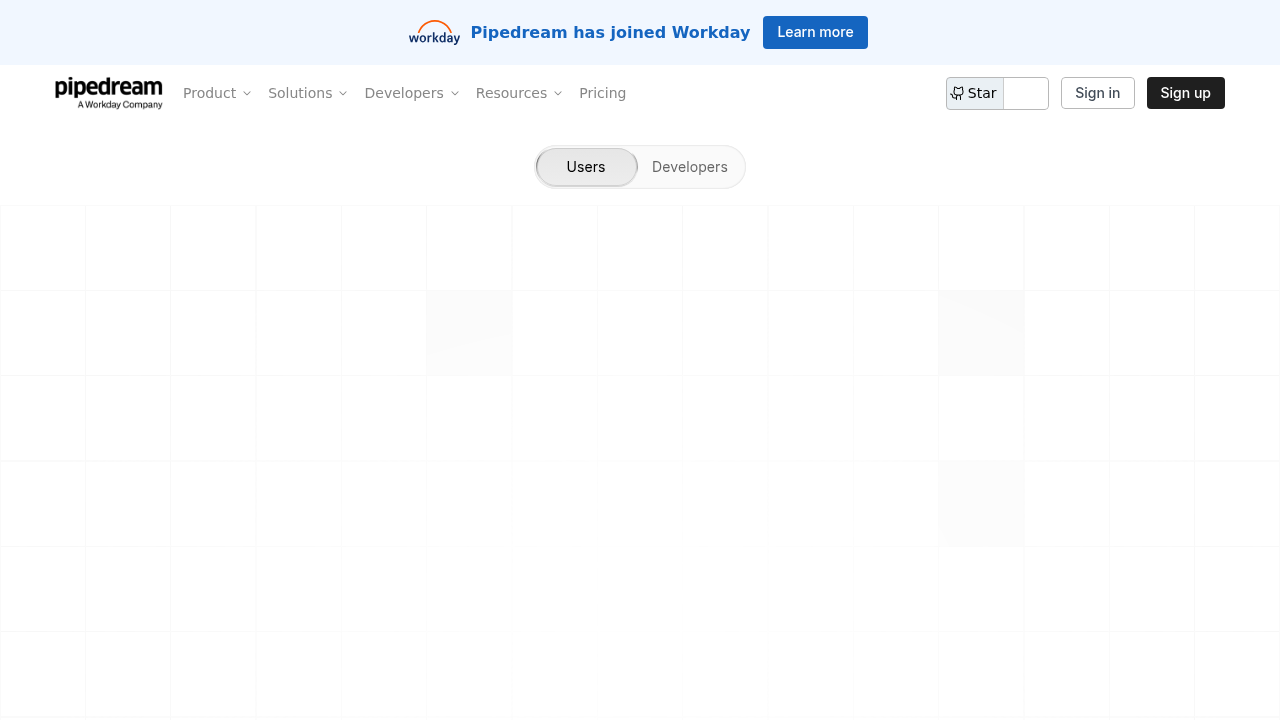Expand the Solutions chevron arrow
1280x720 pixels.
pos(343,94)
